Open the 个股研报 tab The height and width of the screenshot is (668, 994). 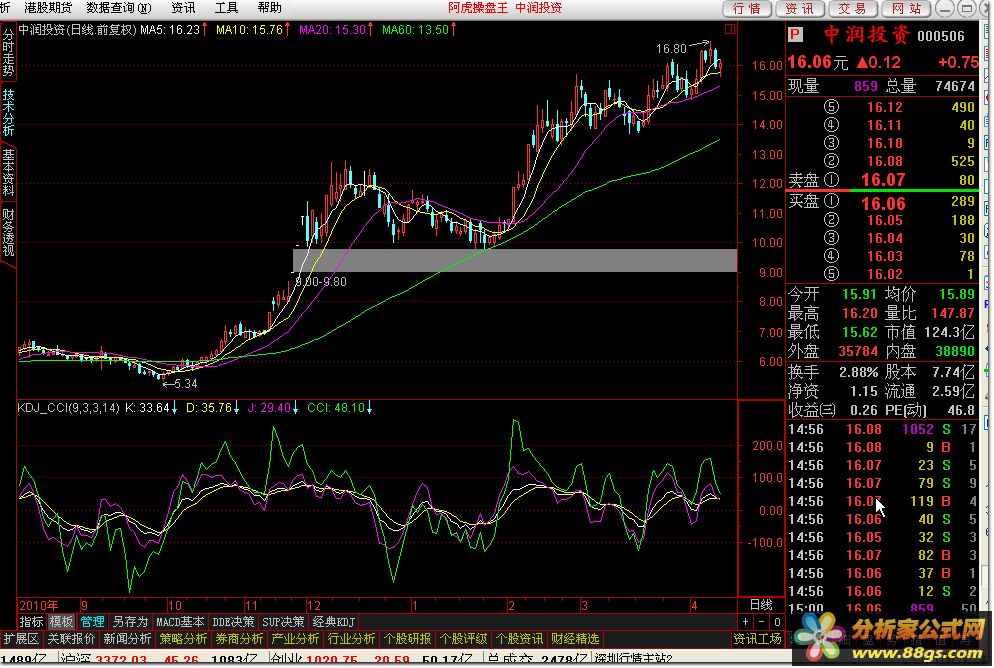click(x=407, y=638)
